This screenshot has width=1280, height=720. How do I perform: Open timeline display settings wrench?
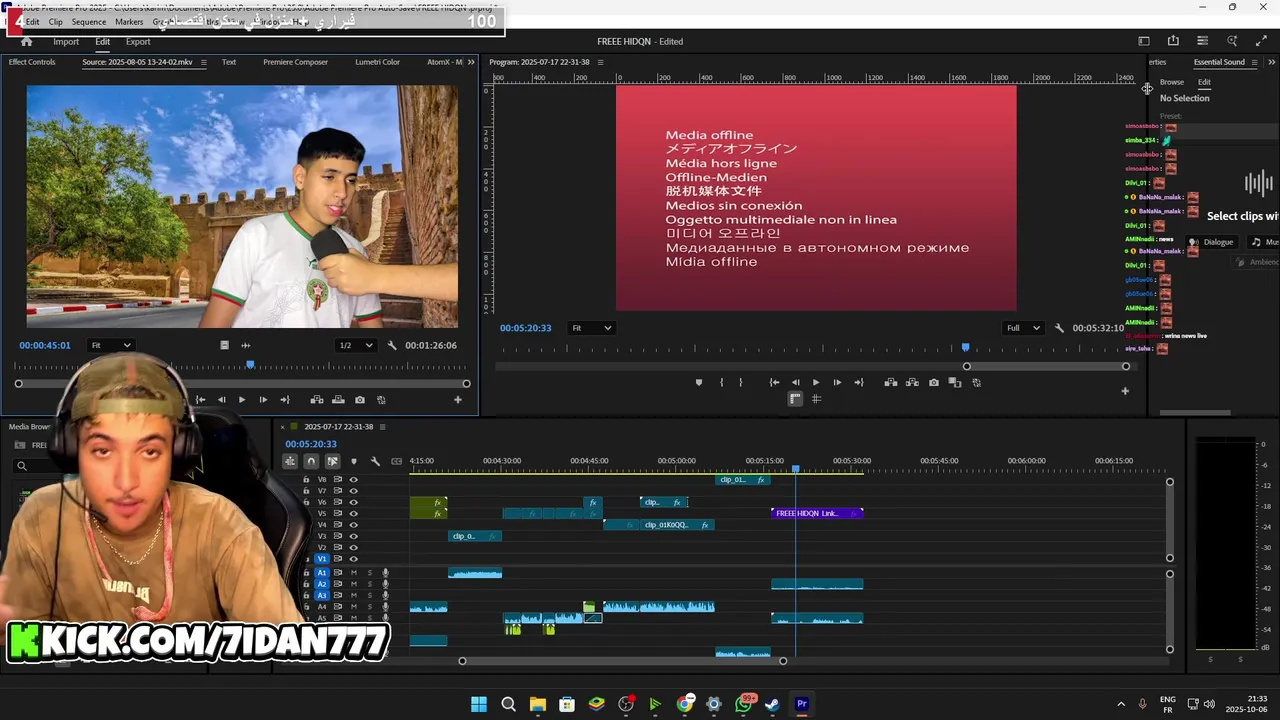(x=375, y=461)
